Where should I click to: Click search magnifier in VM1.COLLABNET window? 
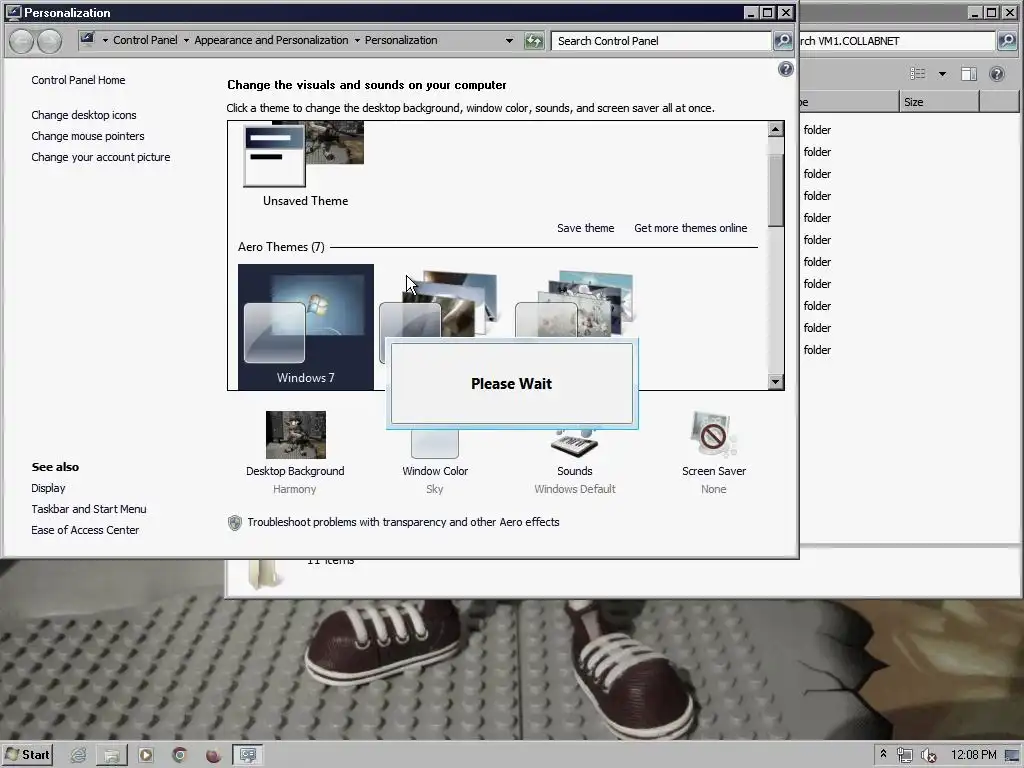(1006, 41)
